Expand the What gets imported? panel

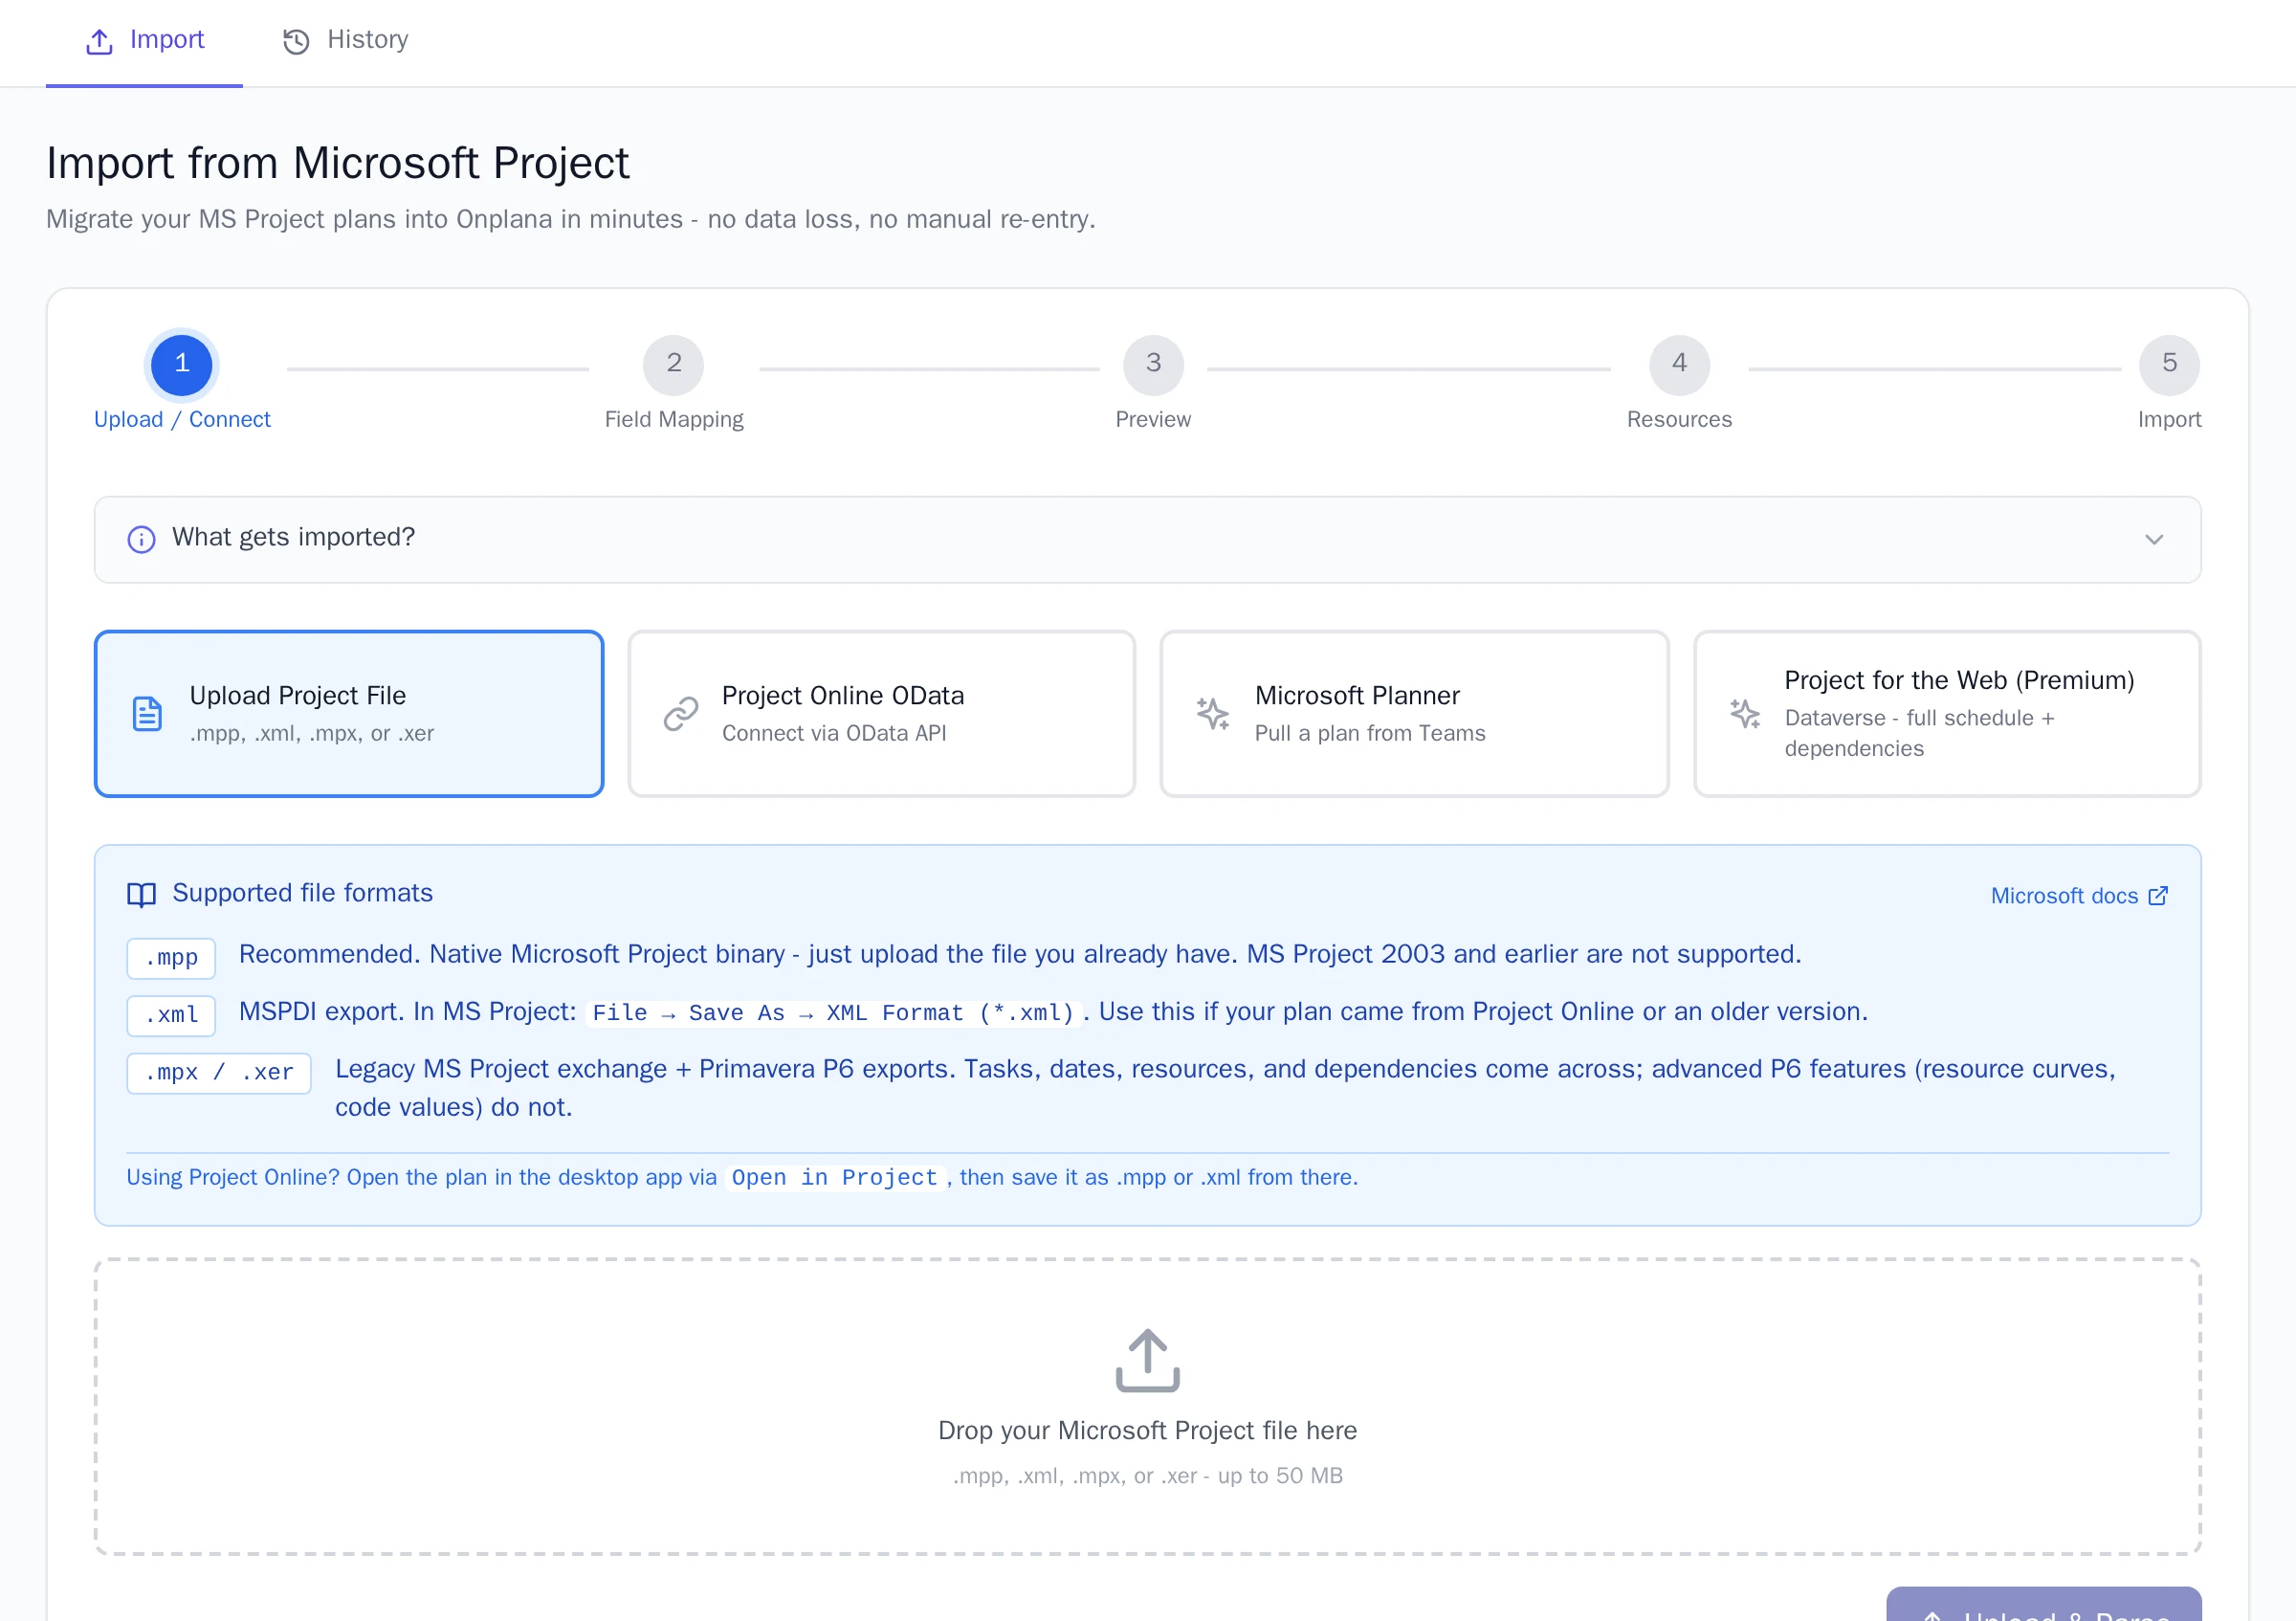pos(1147,539)
